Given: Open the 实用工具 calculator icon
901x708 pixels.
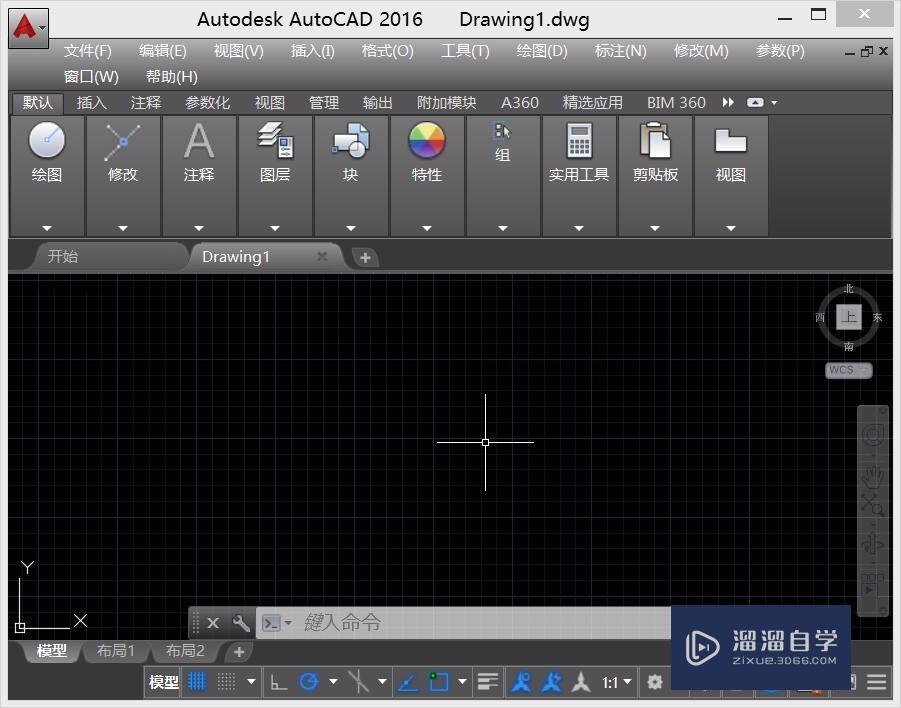Looking at the screenshot, I should 579,140.
